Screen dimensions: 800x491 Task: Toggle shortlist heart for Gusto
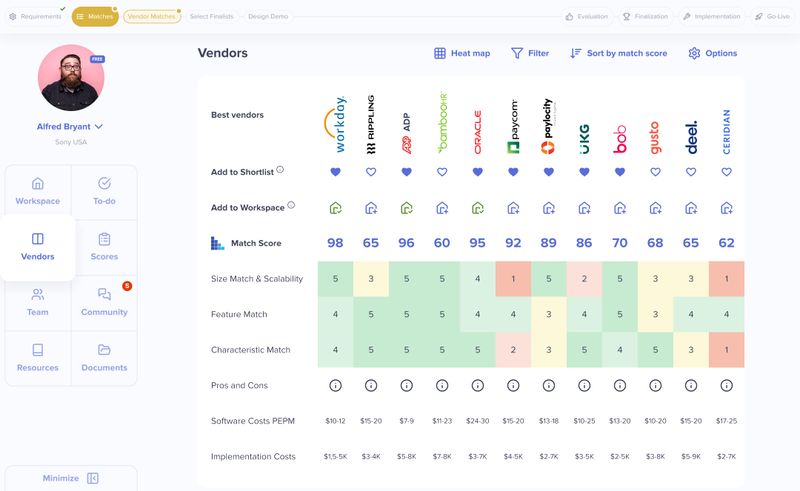tap(655, 172)
